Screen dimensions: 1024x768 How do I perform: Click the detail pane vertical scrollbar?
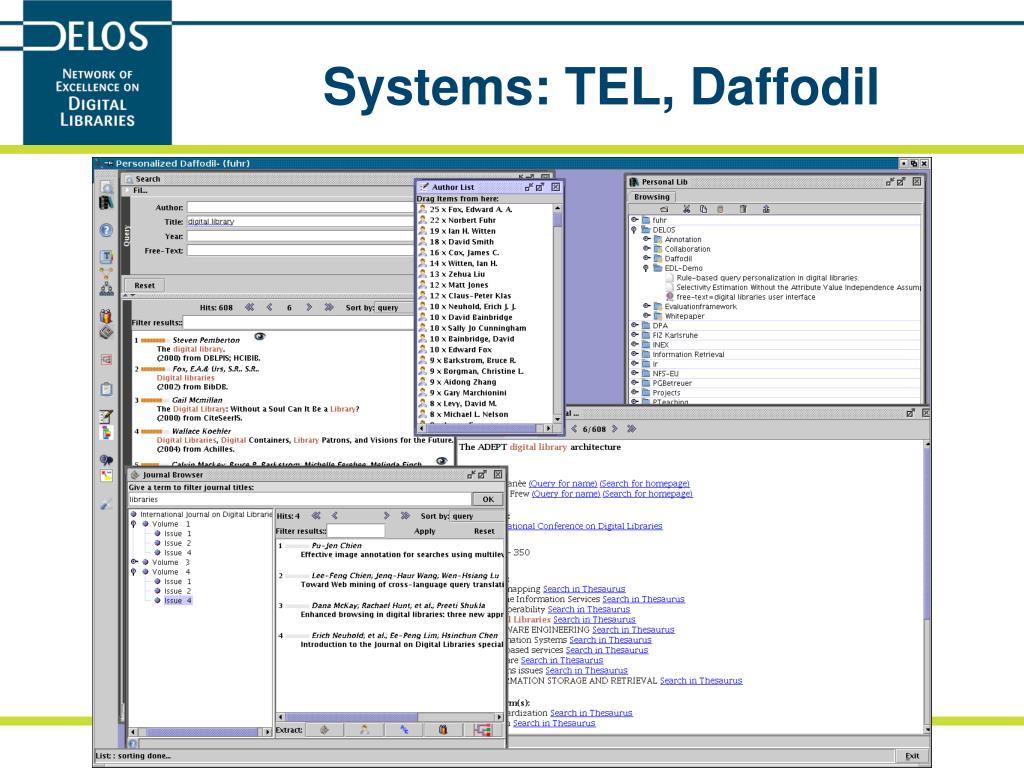point(927,586)
